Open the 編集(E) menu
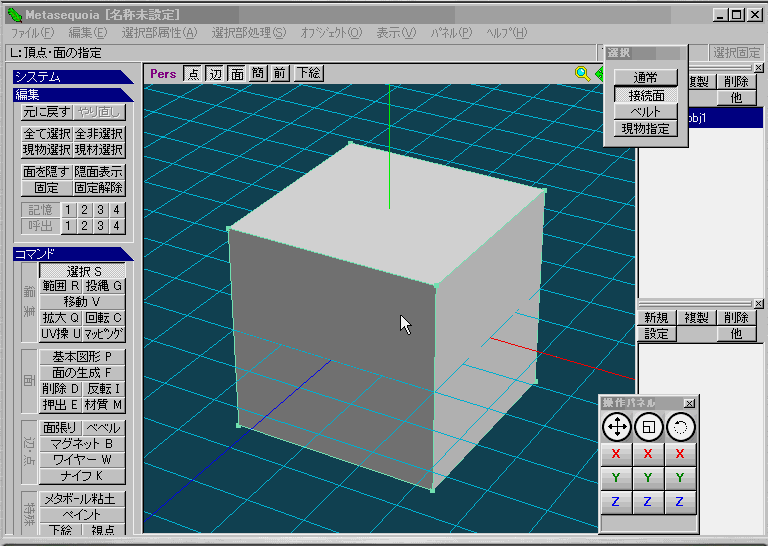 point(87,33)
